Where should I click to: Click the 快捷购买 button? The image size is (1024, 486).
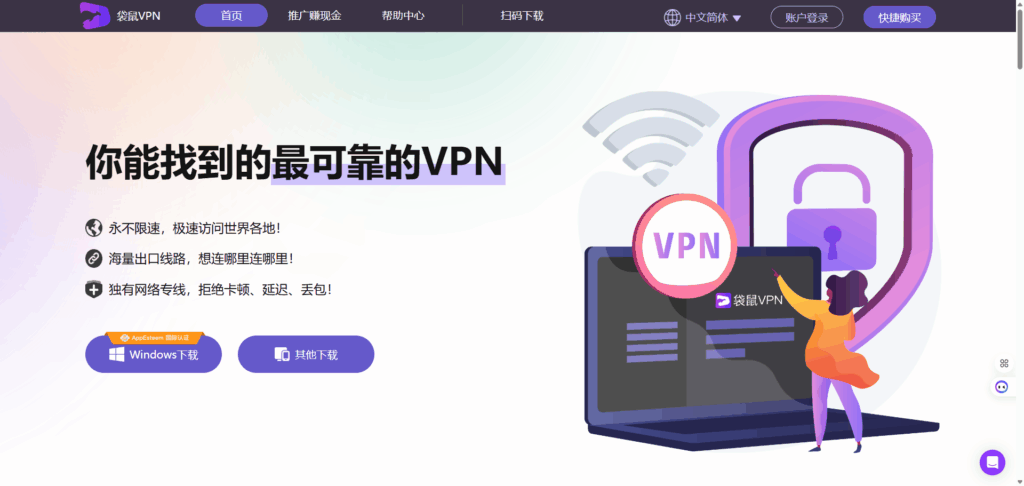[x=899, y=18]
